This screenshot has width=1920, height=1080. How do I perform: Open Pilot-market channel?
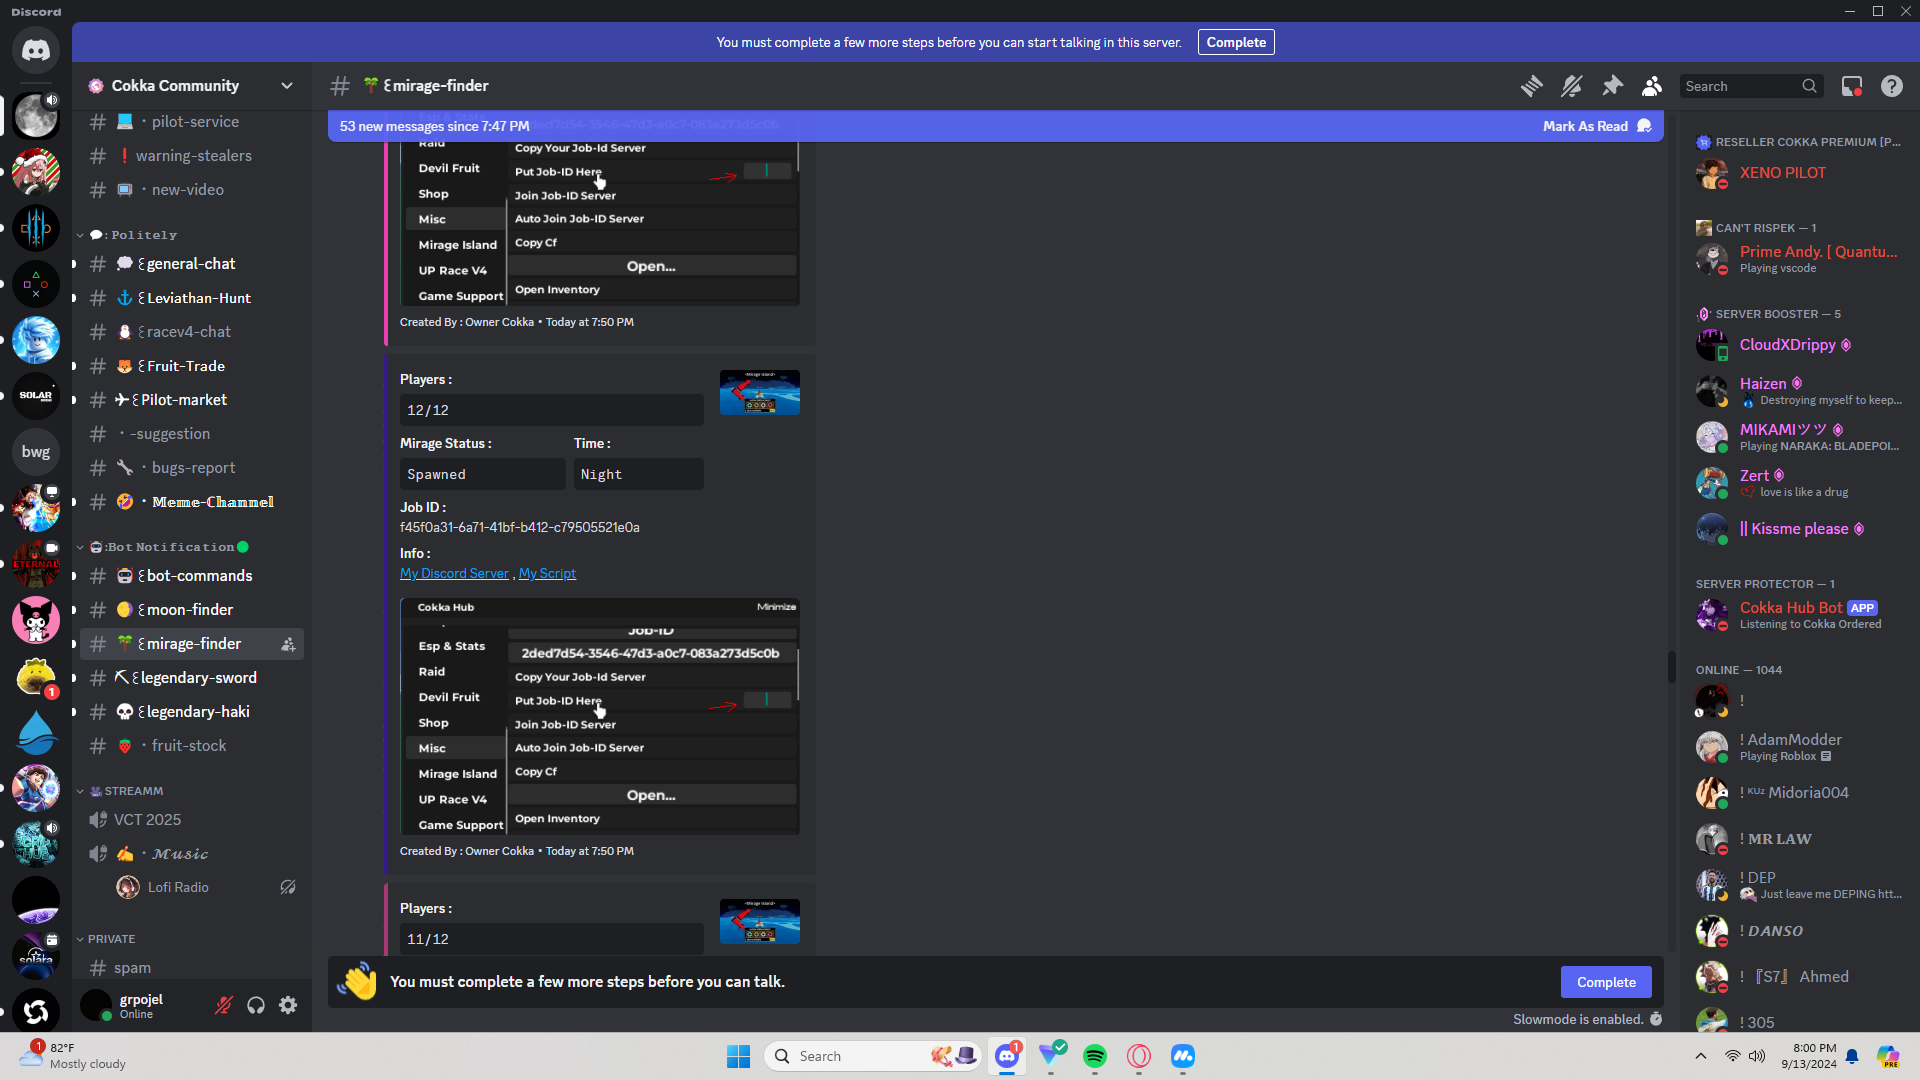(192, 400)
